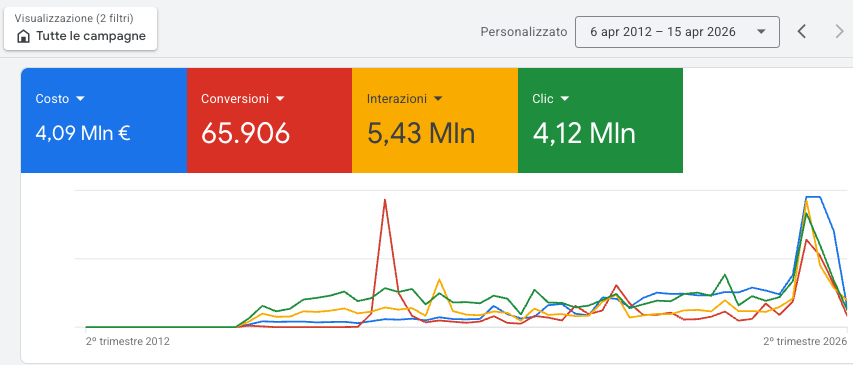
Task: Click the home icon beside Tutte le campagne
Action: point(23,36)
